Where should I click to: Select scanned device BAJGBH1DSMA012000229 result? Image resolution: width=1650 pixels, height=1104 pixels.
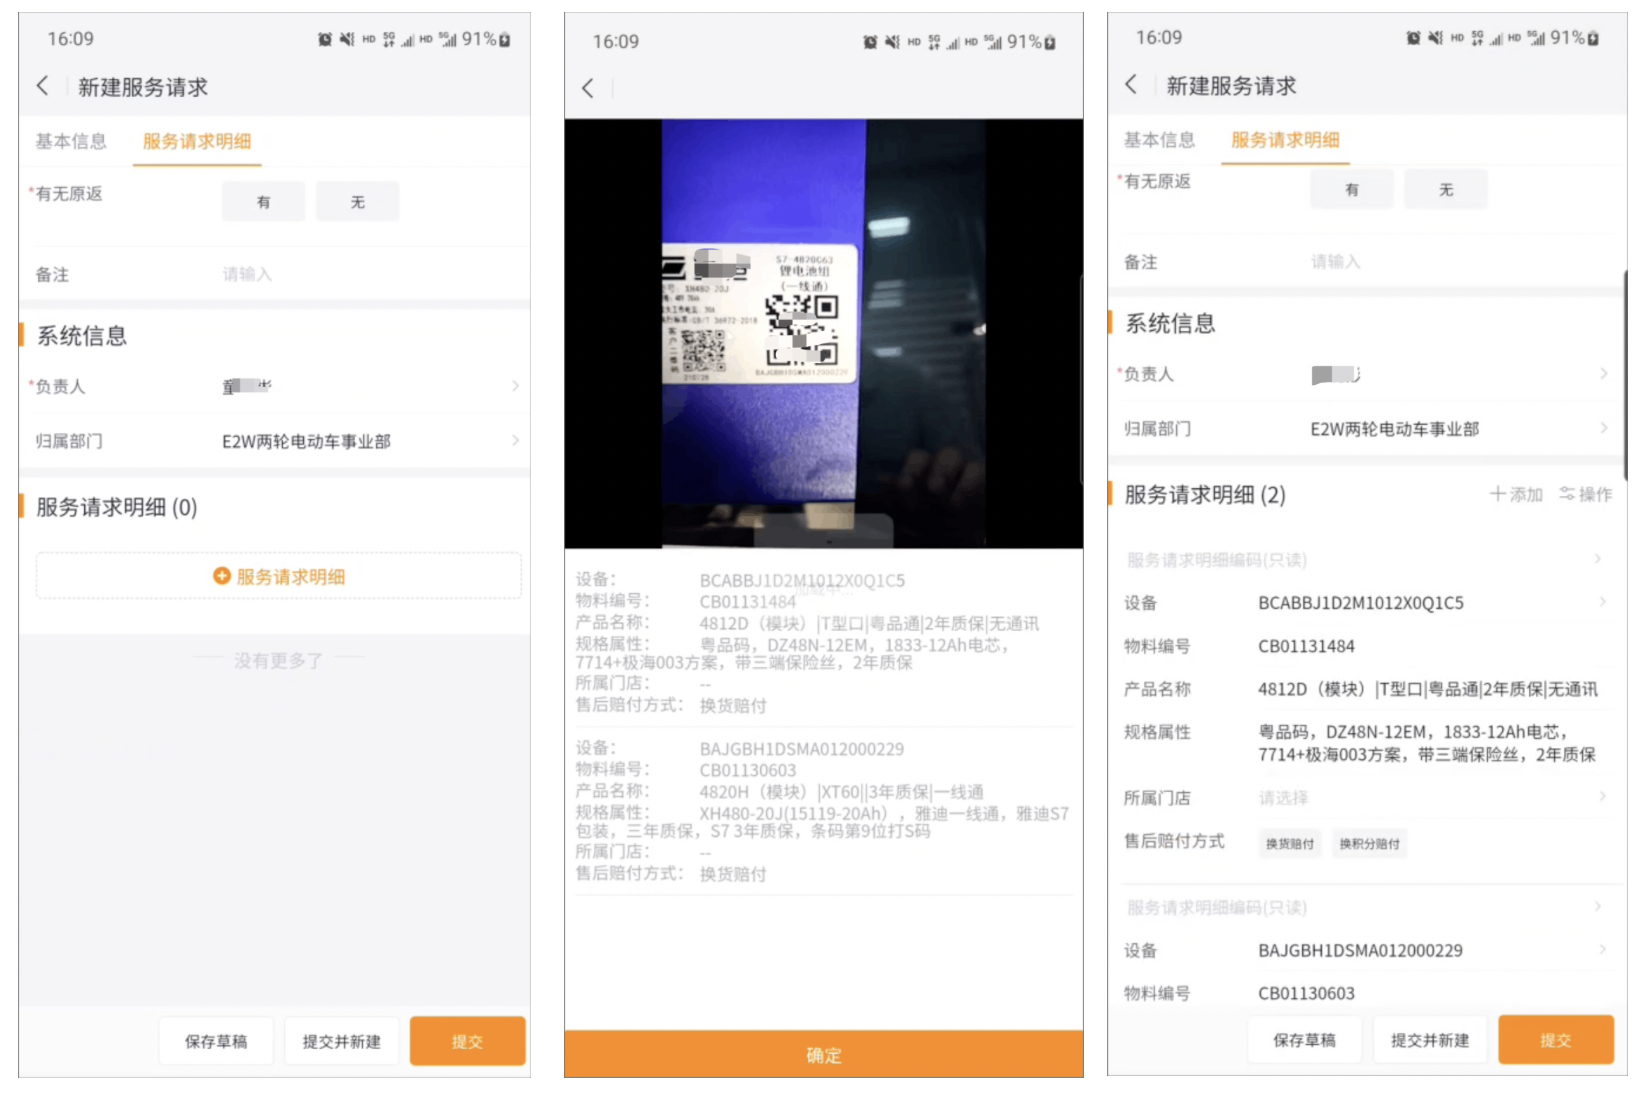pyautogui.click(x=824, y=811)
